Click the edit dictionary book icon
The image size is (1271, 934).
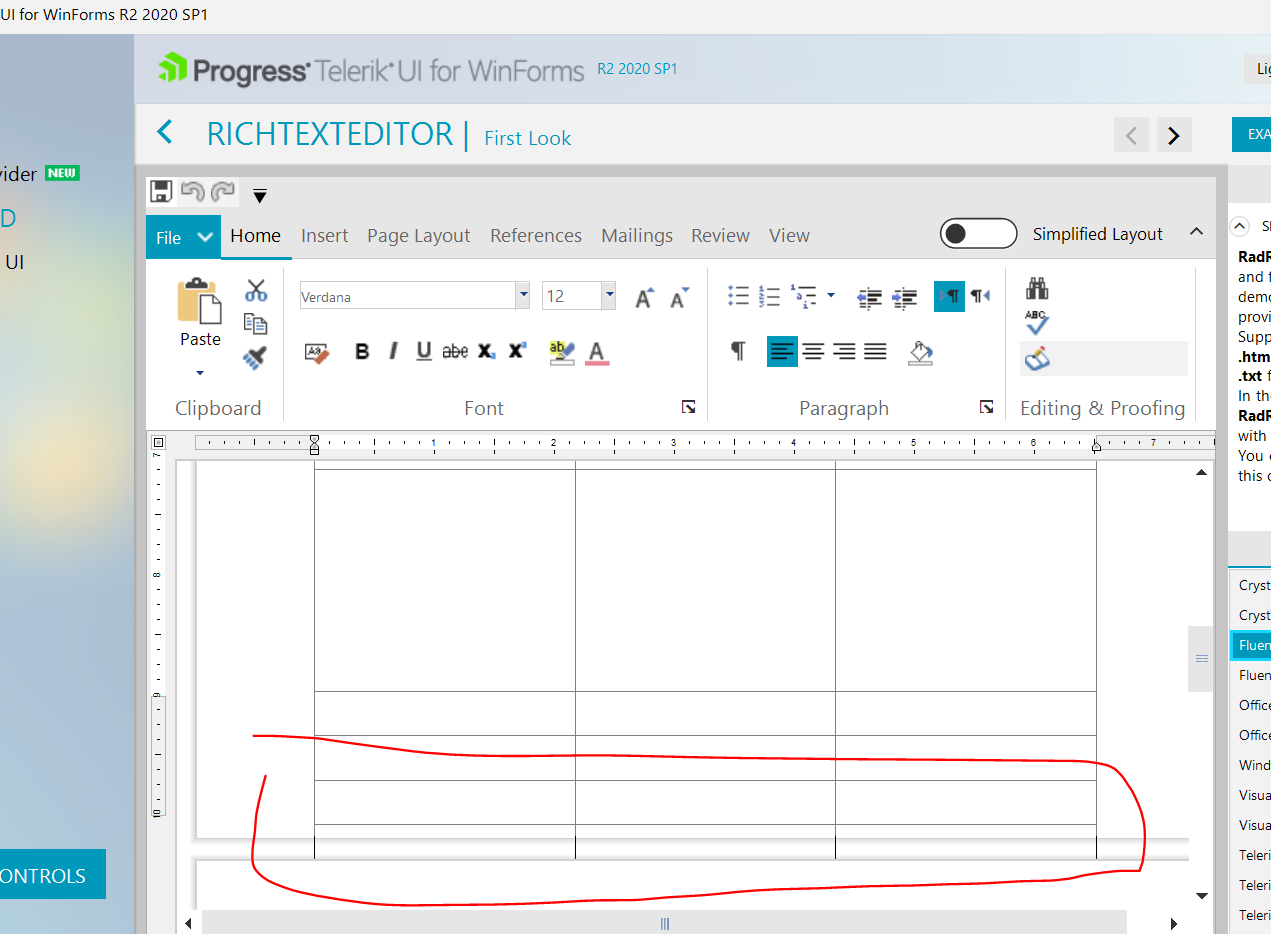tap(1037, 358)
